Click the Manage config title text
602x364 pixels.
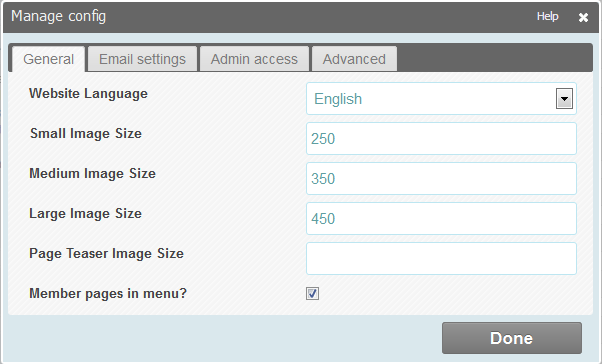tap(58, 16)
